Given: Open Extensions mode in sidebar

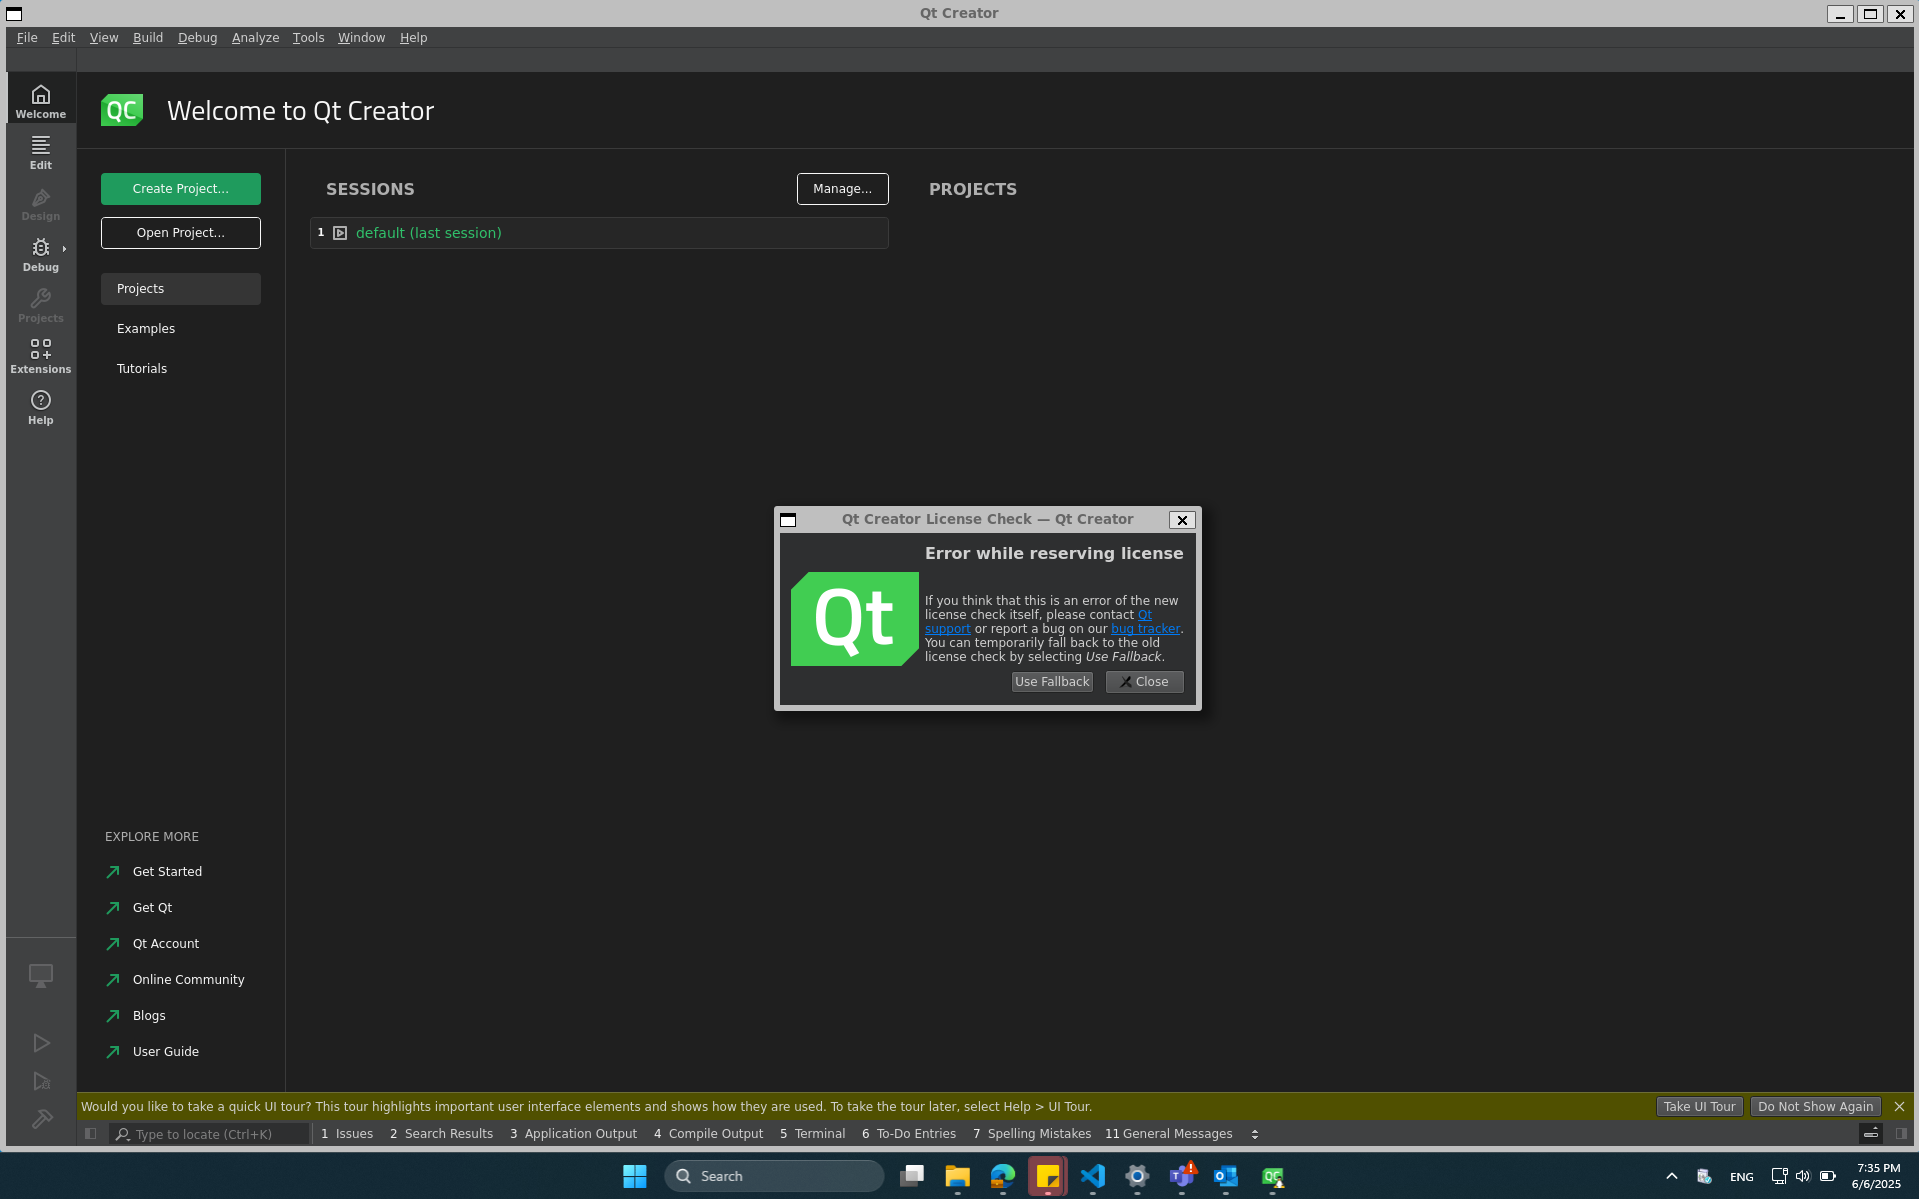Looking at the screenshot, I should coord(40,356).
